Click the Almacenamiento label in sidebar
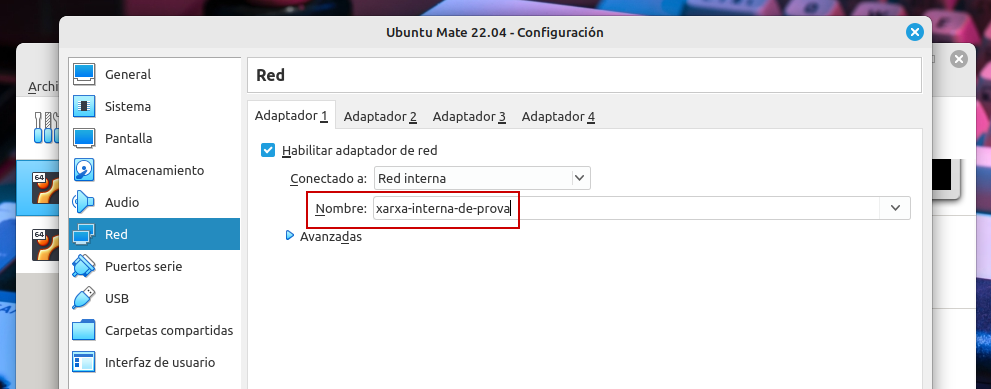 tap(154, 170)
